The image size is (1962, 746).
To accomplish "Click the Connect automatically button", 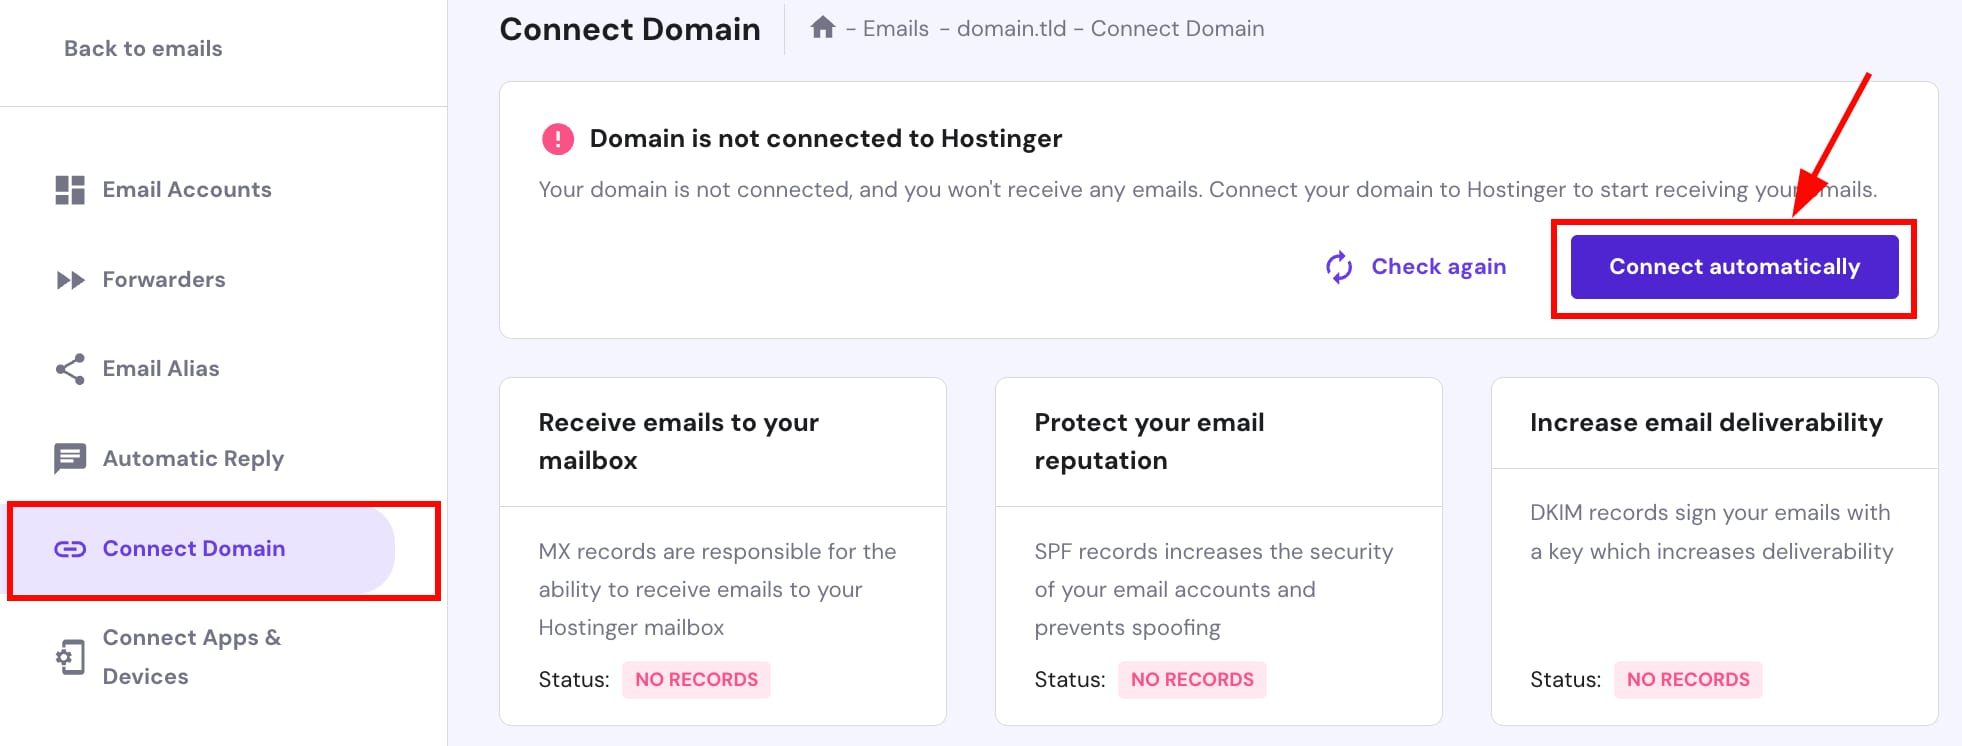I will (x=1733, y=266).
